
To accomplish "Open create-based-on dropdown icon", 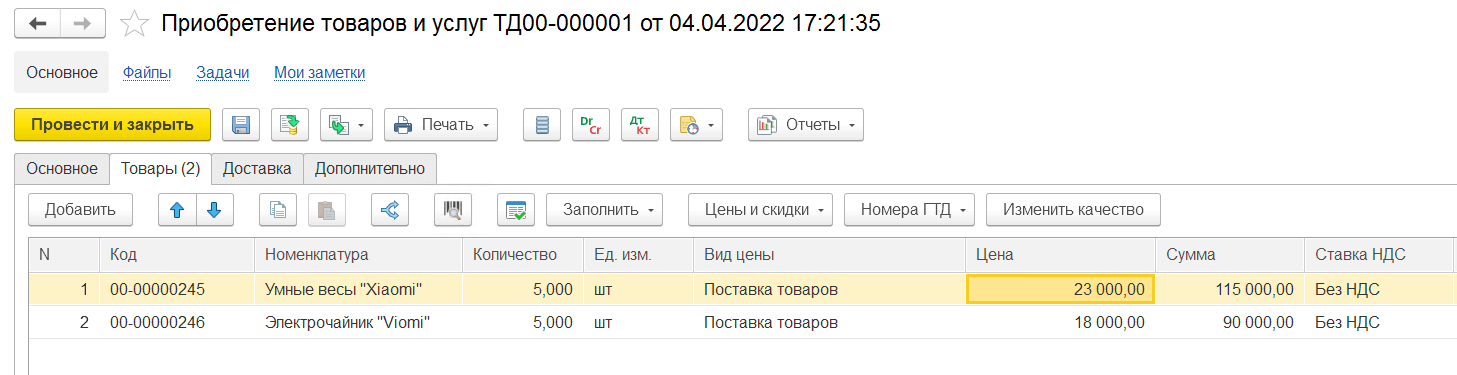I will [x=346, y=125].
